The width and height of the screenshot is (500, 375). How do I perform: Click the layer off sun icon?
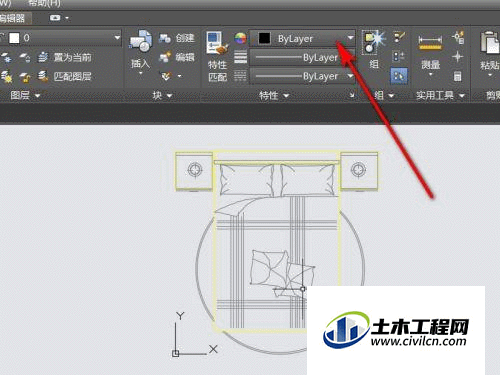point(7,77)
